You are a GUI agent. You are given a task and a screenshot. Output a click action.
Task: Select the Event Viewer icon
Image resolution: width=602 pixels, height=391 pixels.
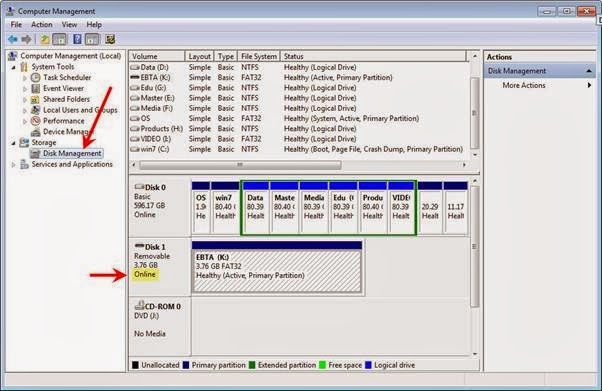pyautogui.click(x=35, y=88)
